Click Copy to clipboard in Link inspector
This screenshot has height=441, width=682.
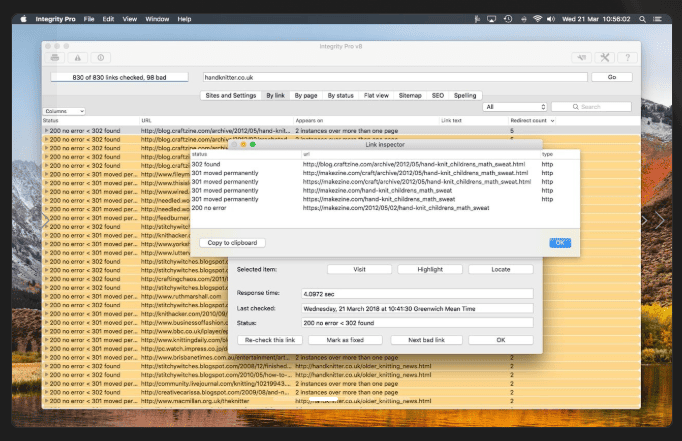232,243
